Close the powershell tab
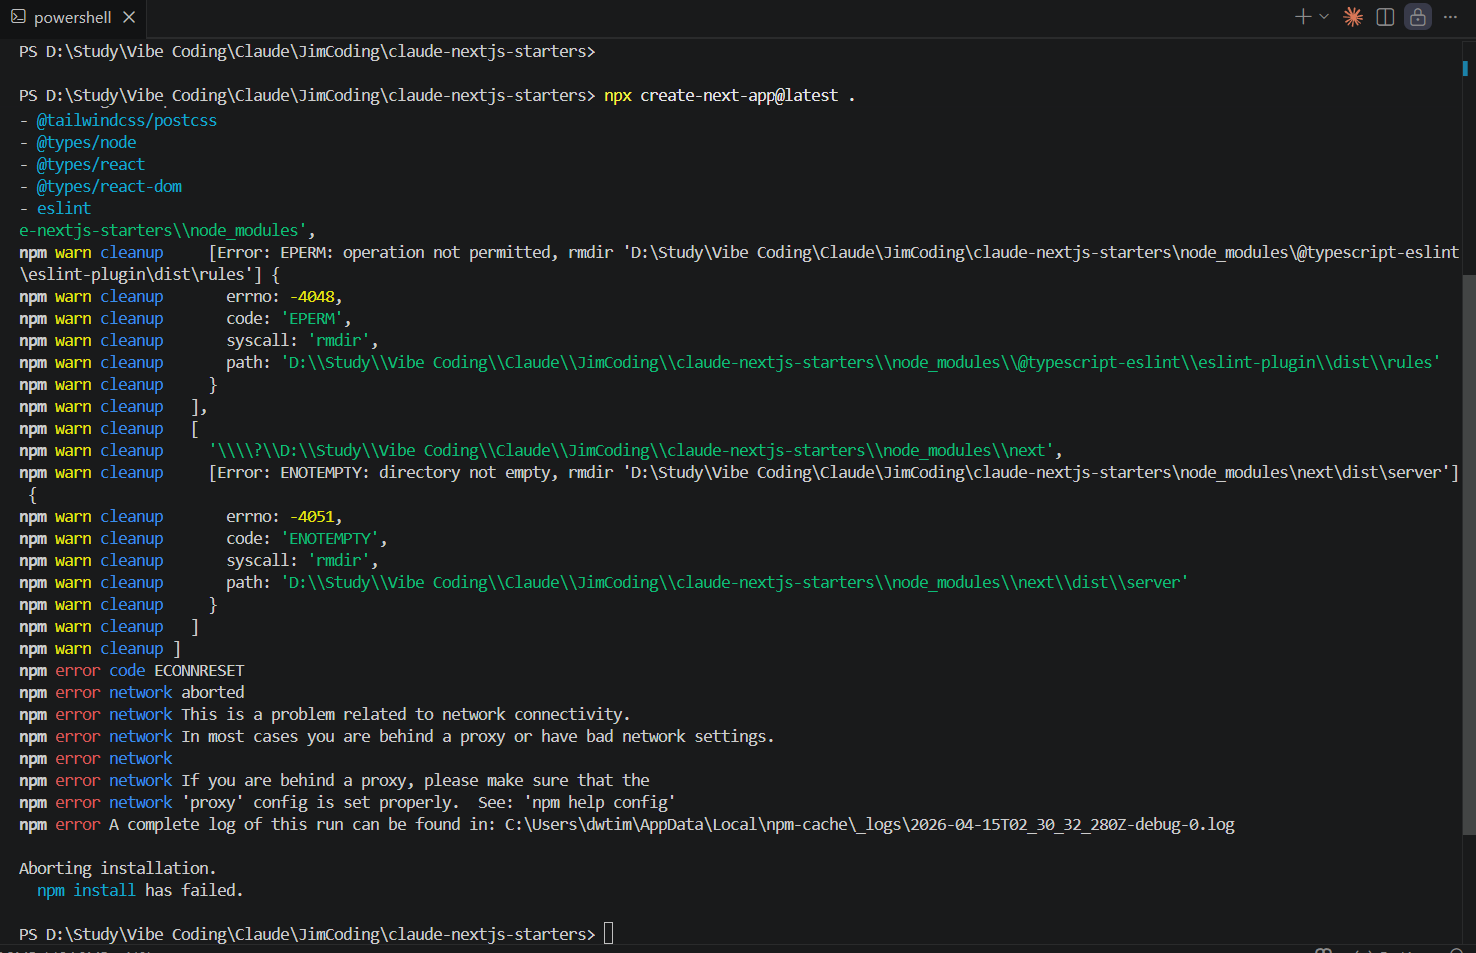 click(129, 17)
